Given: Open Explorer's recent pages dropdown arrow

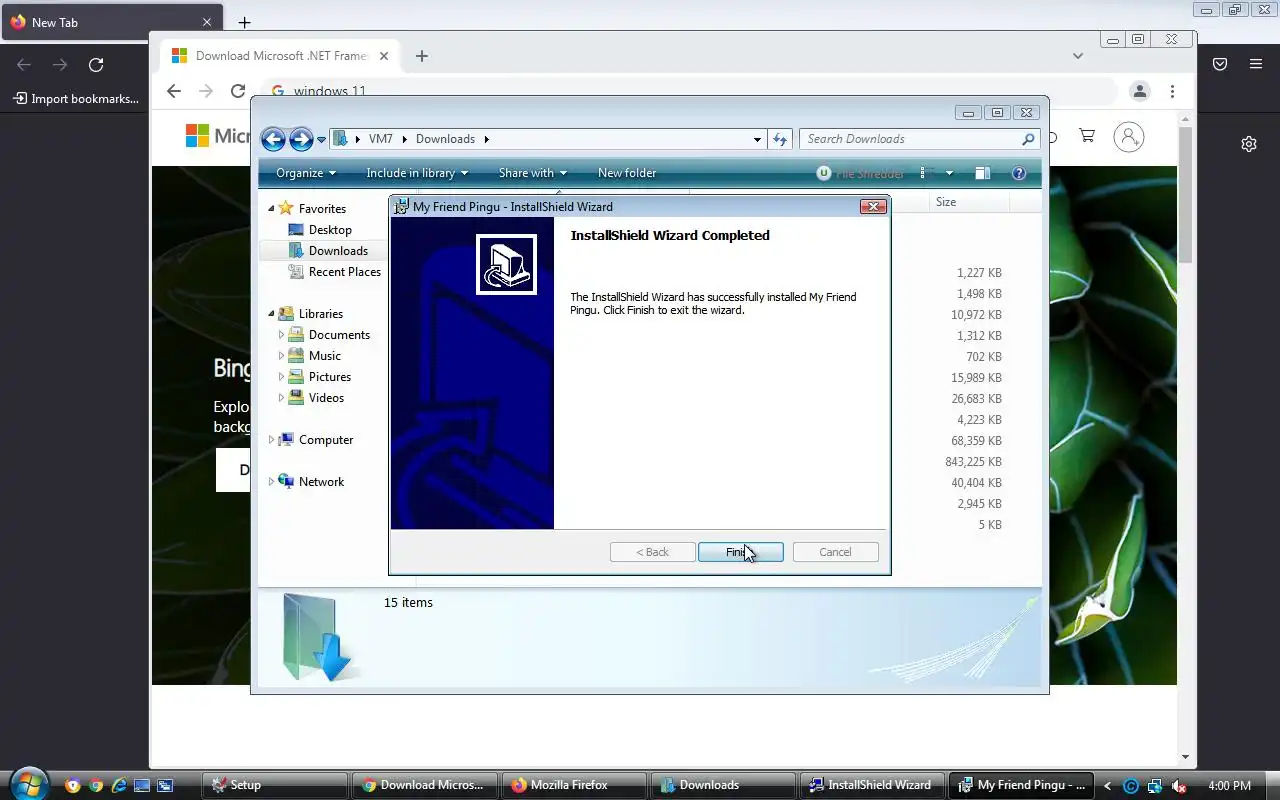Looking at the screenshot, I should pyautogui.click(x=321, y=140).
